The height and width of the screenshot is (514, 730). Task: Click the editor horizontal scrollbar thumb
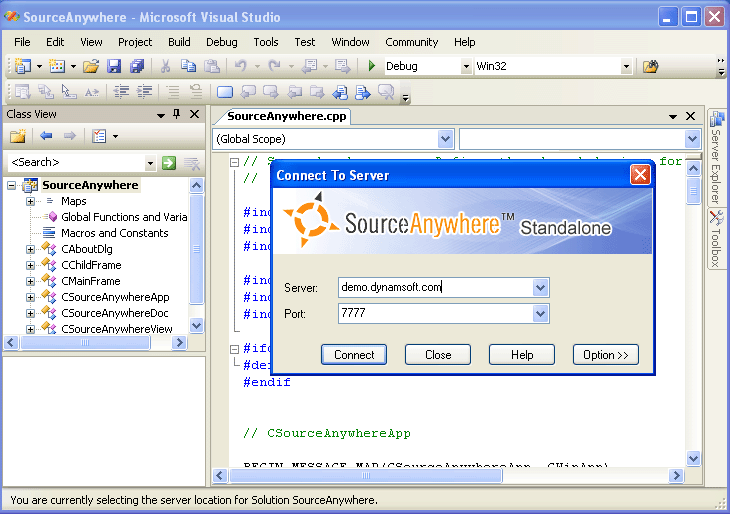pos(366,475)
